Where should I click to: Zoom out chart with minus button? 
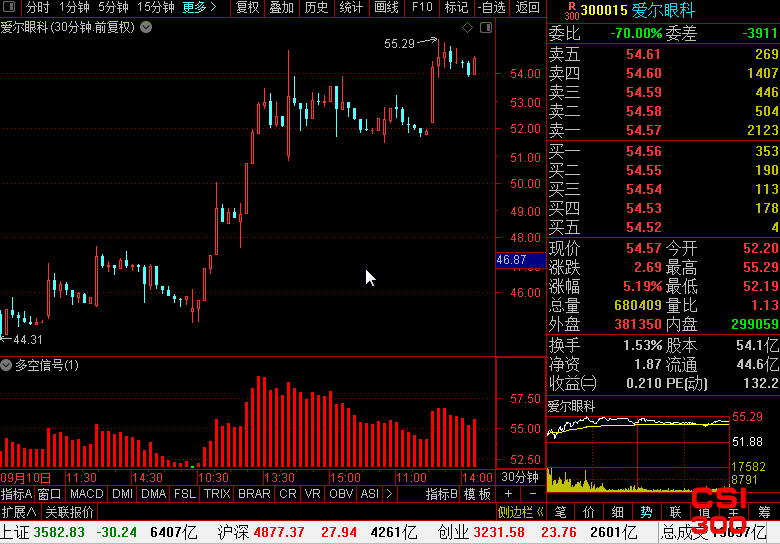(533, 494)
